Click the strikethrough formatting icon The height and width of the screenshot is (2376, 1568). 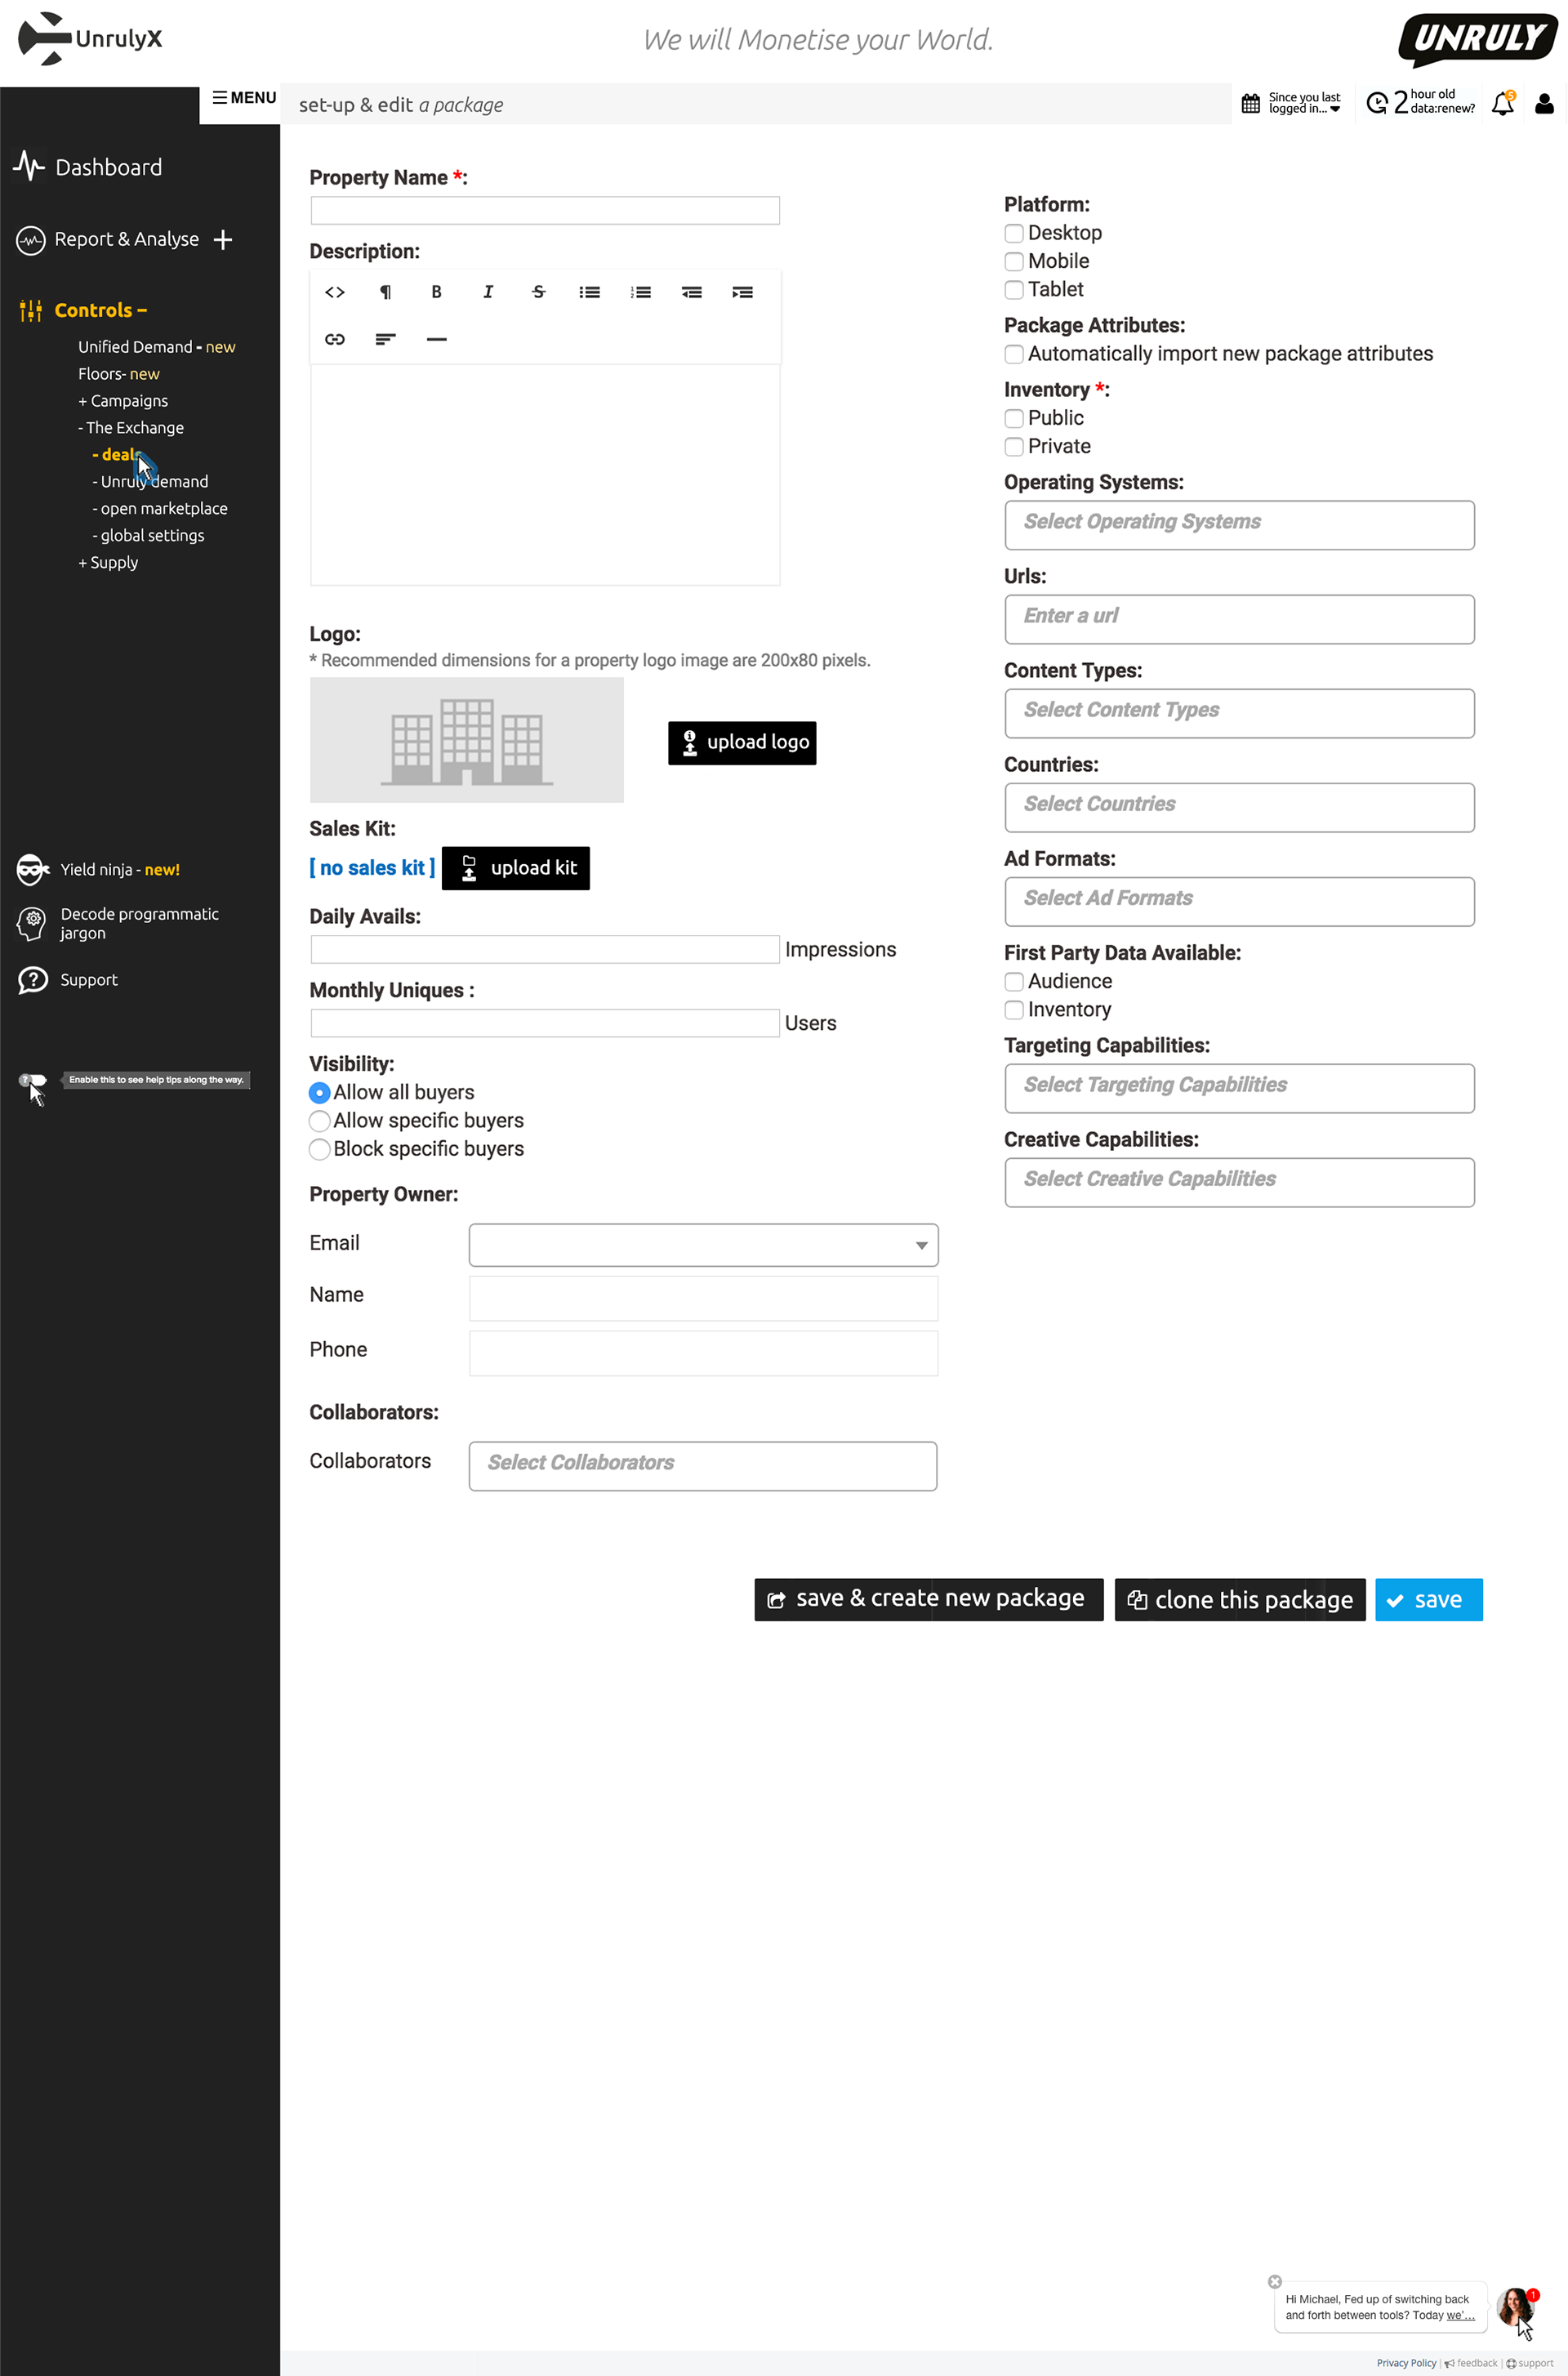click(x=539, y=292)
